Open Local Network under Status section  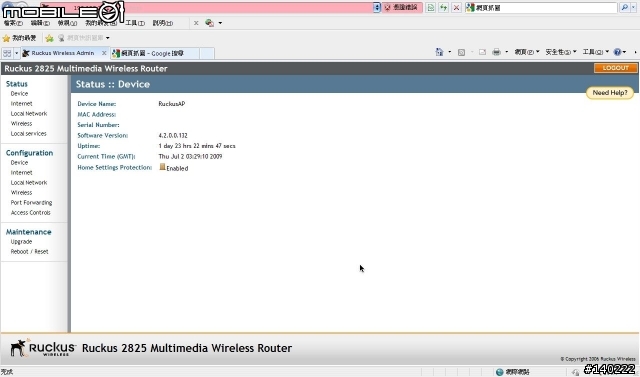pyautogui.click(x=29, y=113)
